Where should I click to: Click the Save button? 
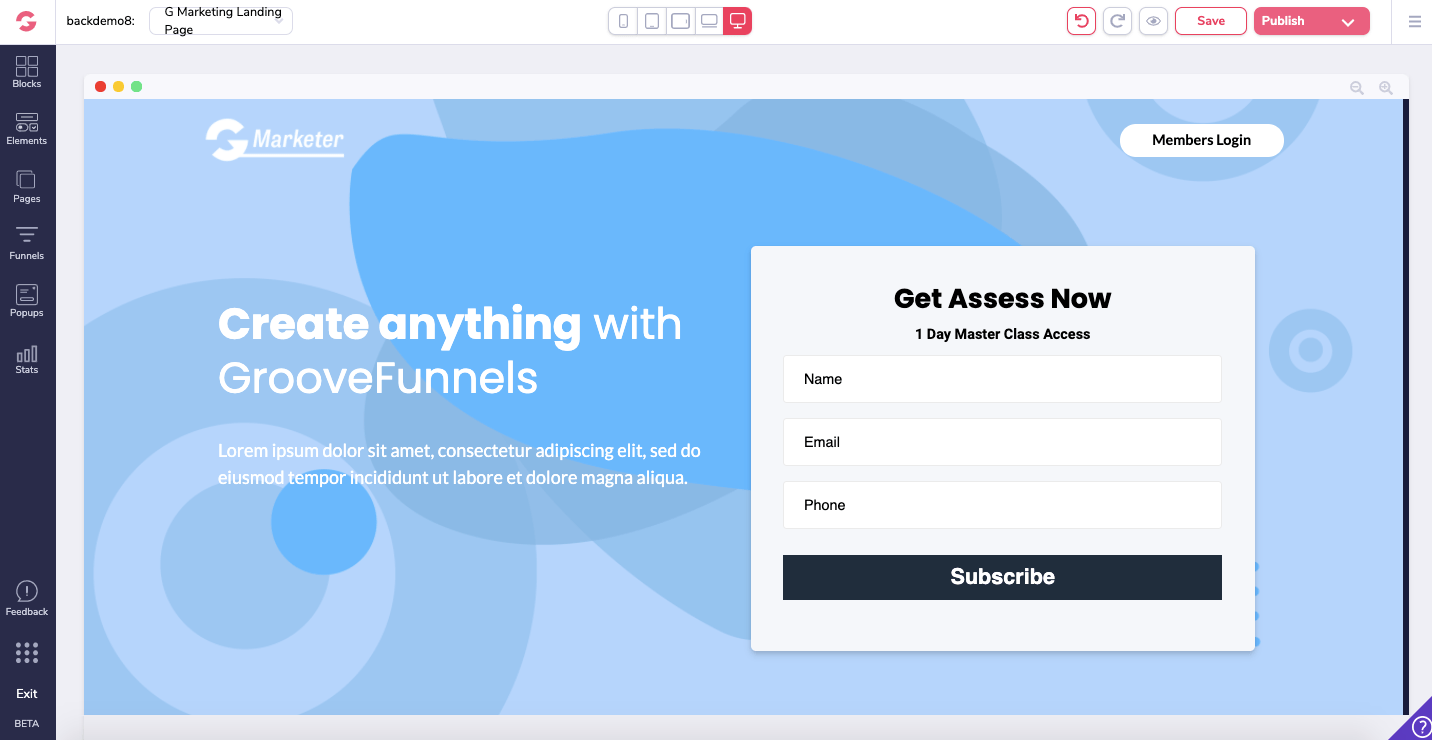point(1210,21)
